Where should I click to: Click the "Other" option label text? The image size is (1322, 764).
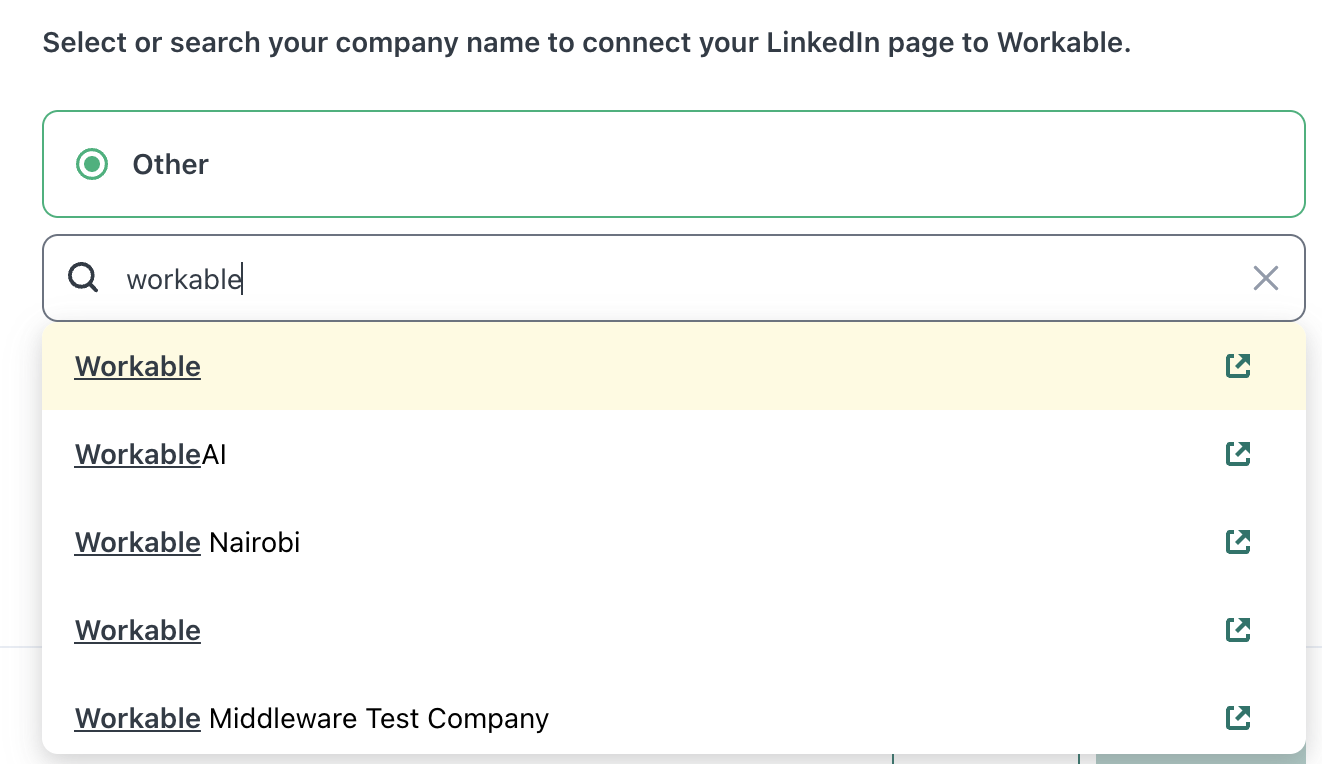click(170, 164)
